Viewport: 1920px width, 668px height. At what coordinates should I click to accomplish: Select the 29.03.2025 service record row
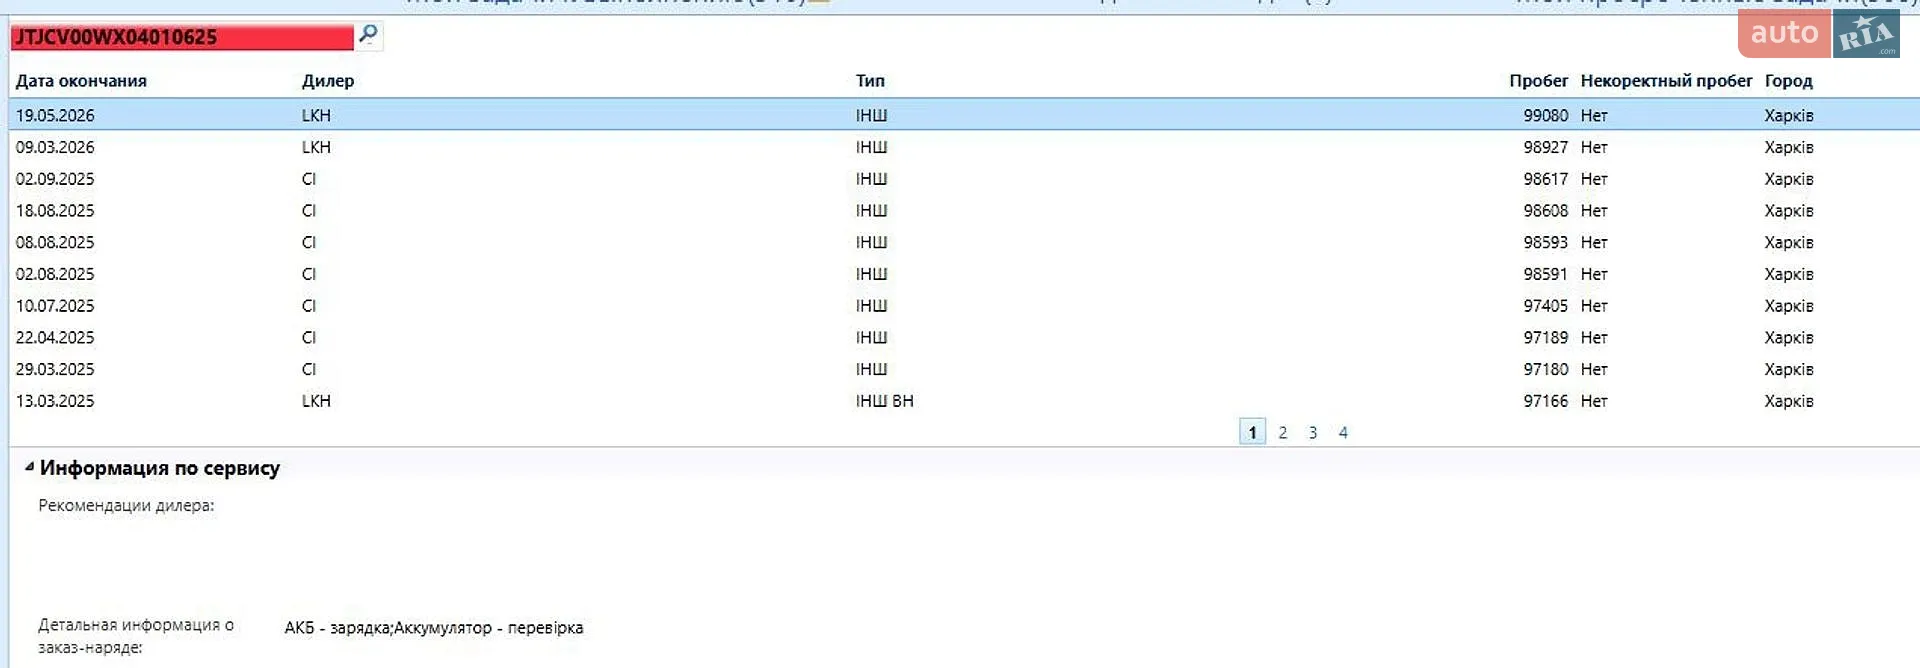[964, 369]
